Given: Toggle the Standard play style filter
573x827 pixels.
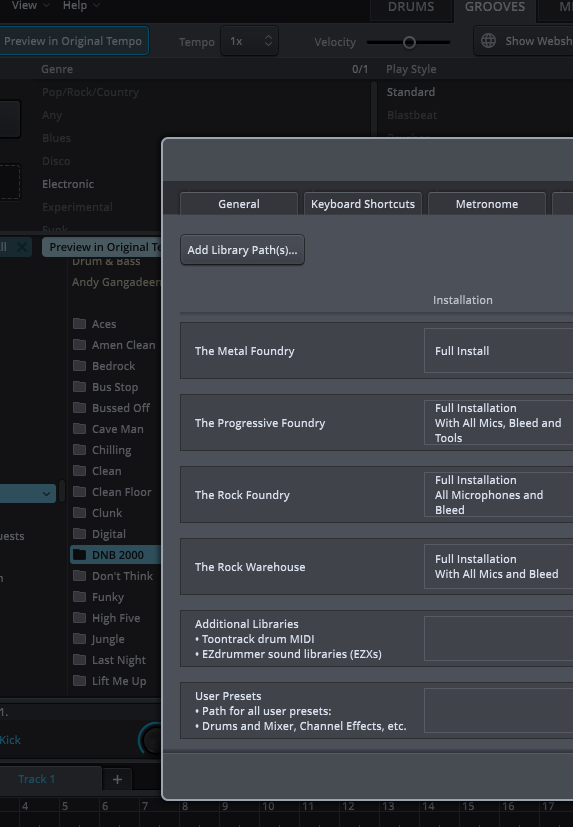Looking at the screenshot, I should (x=411, y=92).
